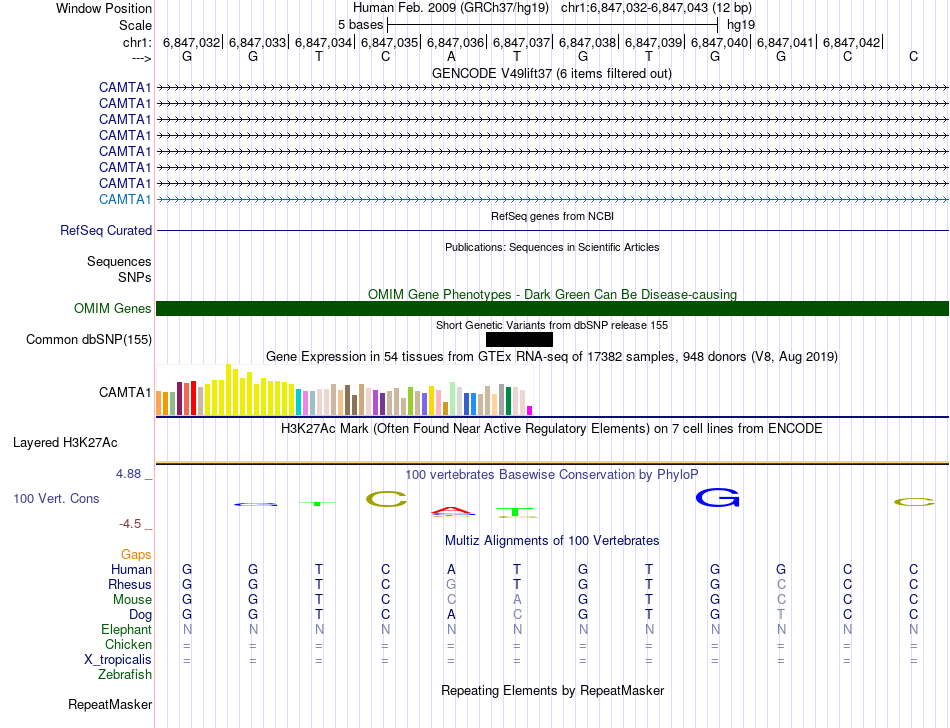Click the 6,847,042 coordinate in the ruler
Image resolution: width=950 pixels, height=728 pixels.
[851, 42]
